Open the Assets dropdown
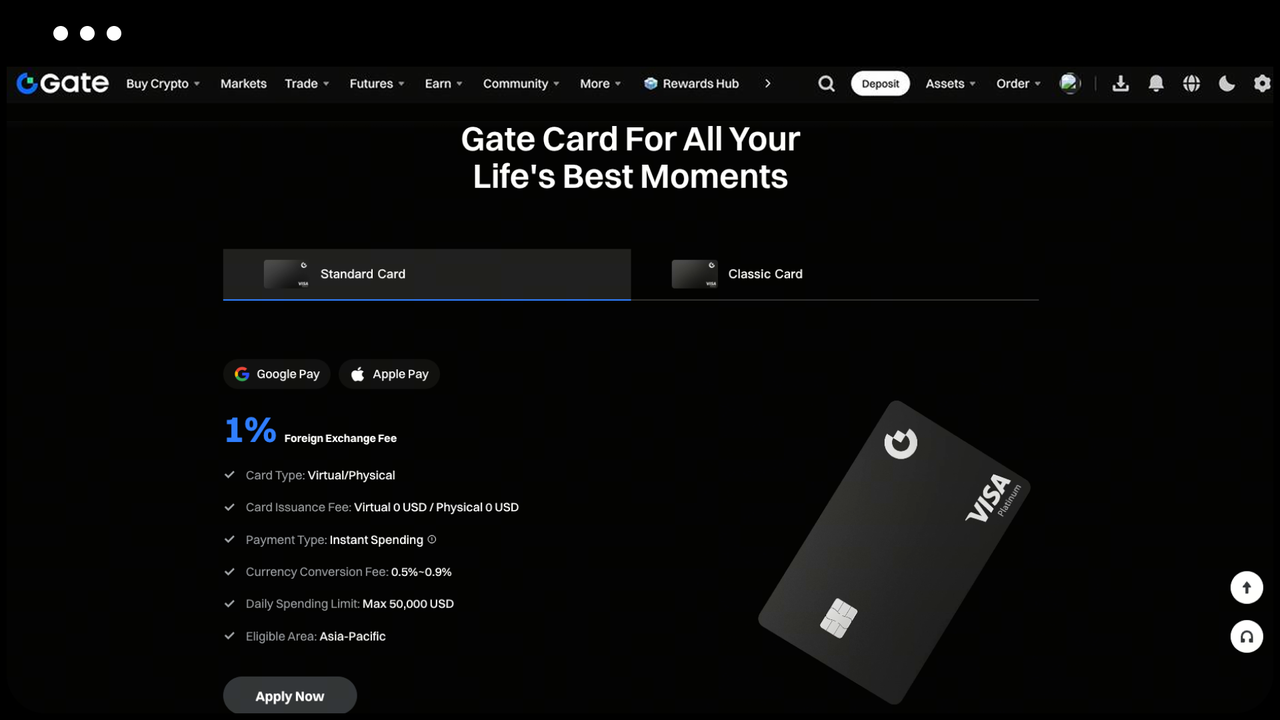1280x720 pixels. click(x=950, y=84)
